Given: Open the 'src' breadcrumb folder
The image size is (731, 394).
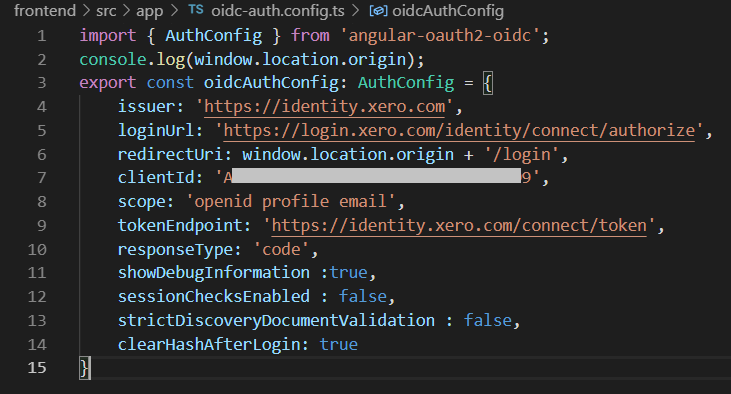Looking at the screenshot, I should [106, 10].
